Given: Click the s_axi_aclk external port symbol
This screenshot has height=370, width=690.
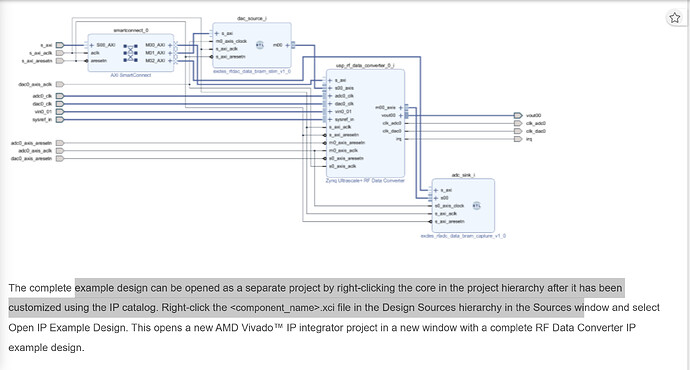Looking at the screenshot, I should tap(60, 53).
